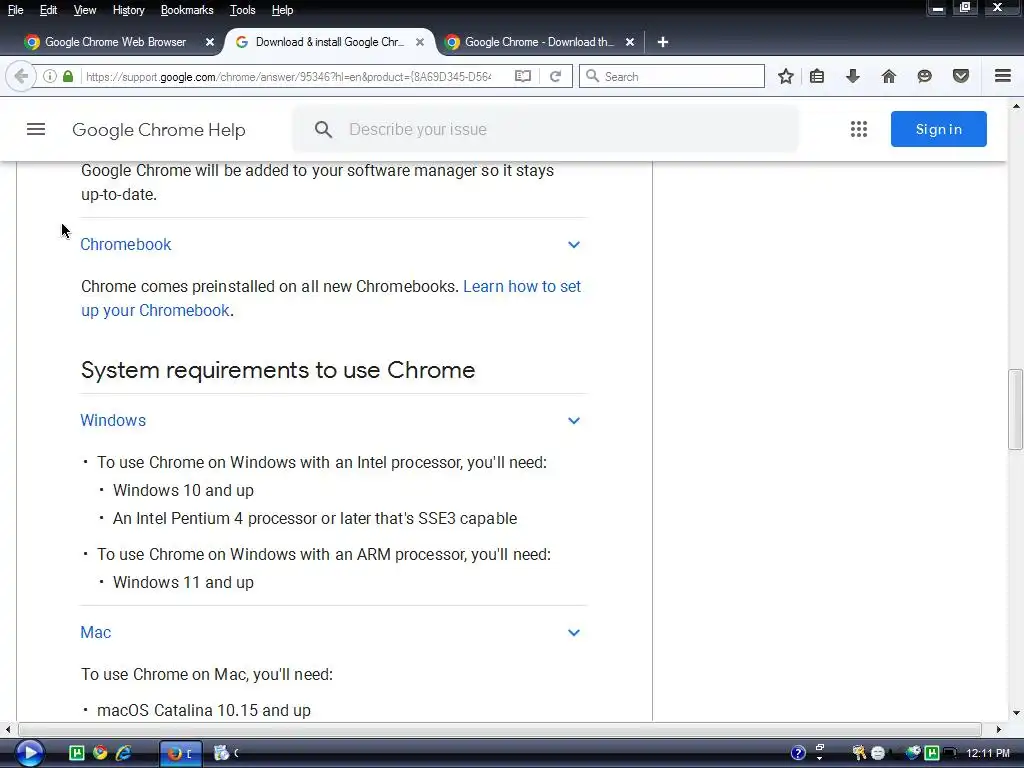
Task: Click the Google Chrome Help title
Action: pos(159,130)
